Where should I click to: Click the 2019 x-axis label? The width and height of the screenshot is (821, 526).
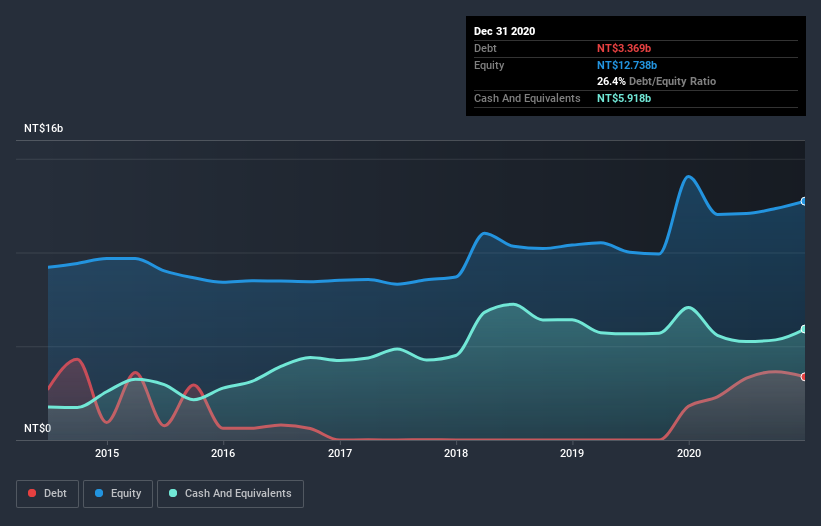(x=572, y=453)
